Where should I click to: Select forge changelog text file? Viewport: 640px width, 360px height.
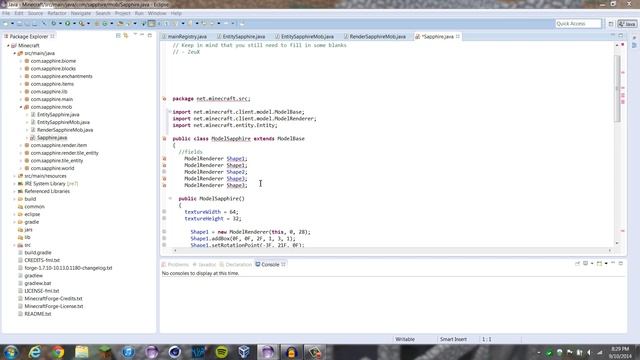coord(68,268)
